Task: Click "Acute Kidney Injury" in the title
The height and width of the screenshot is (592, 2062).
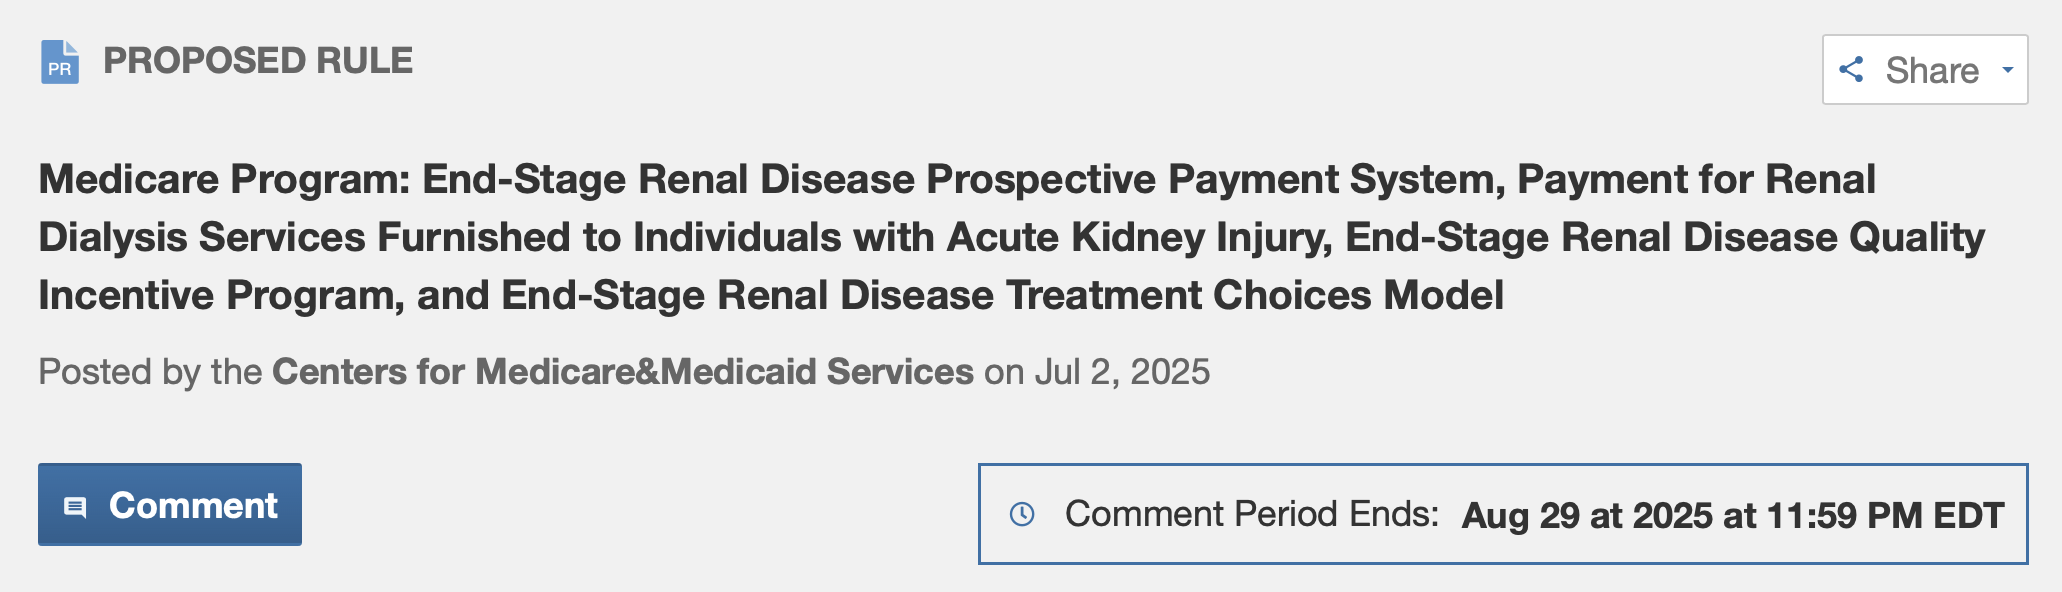Action: click(1139, 238)
